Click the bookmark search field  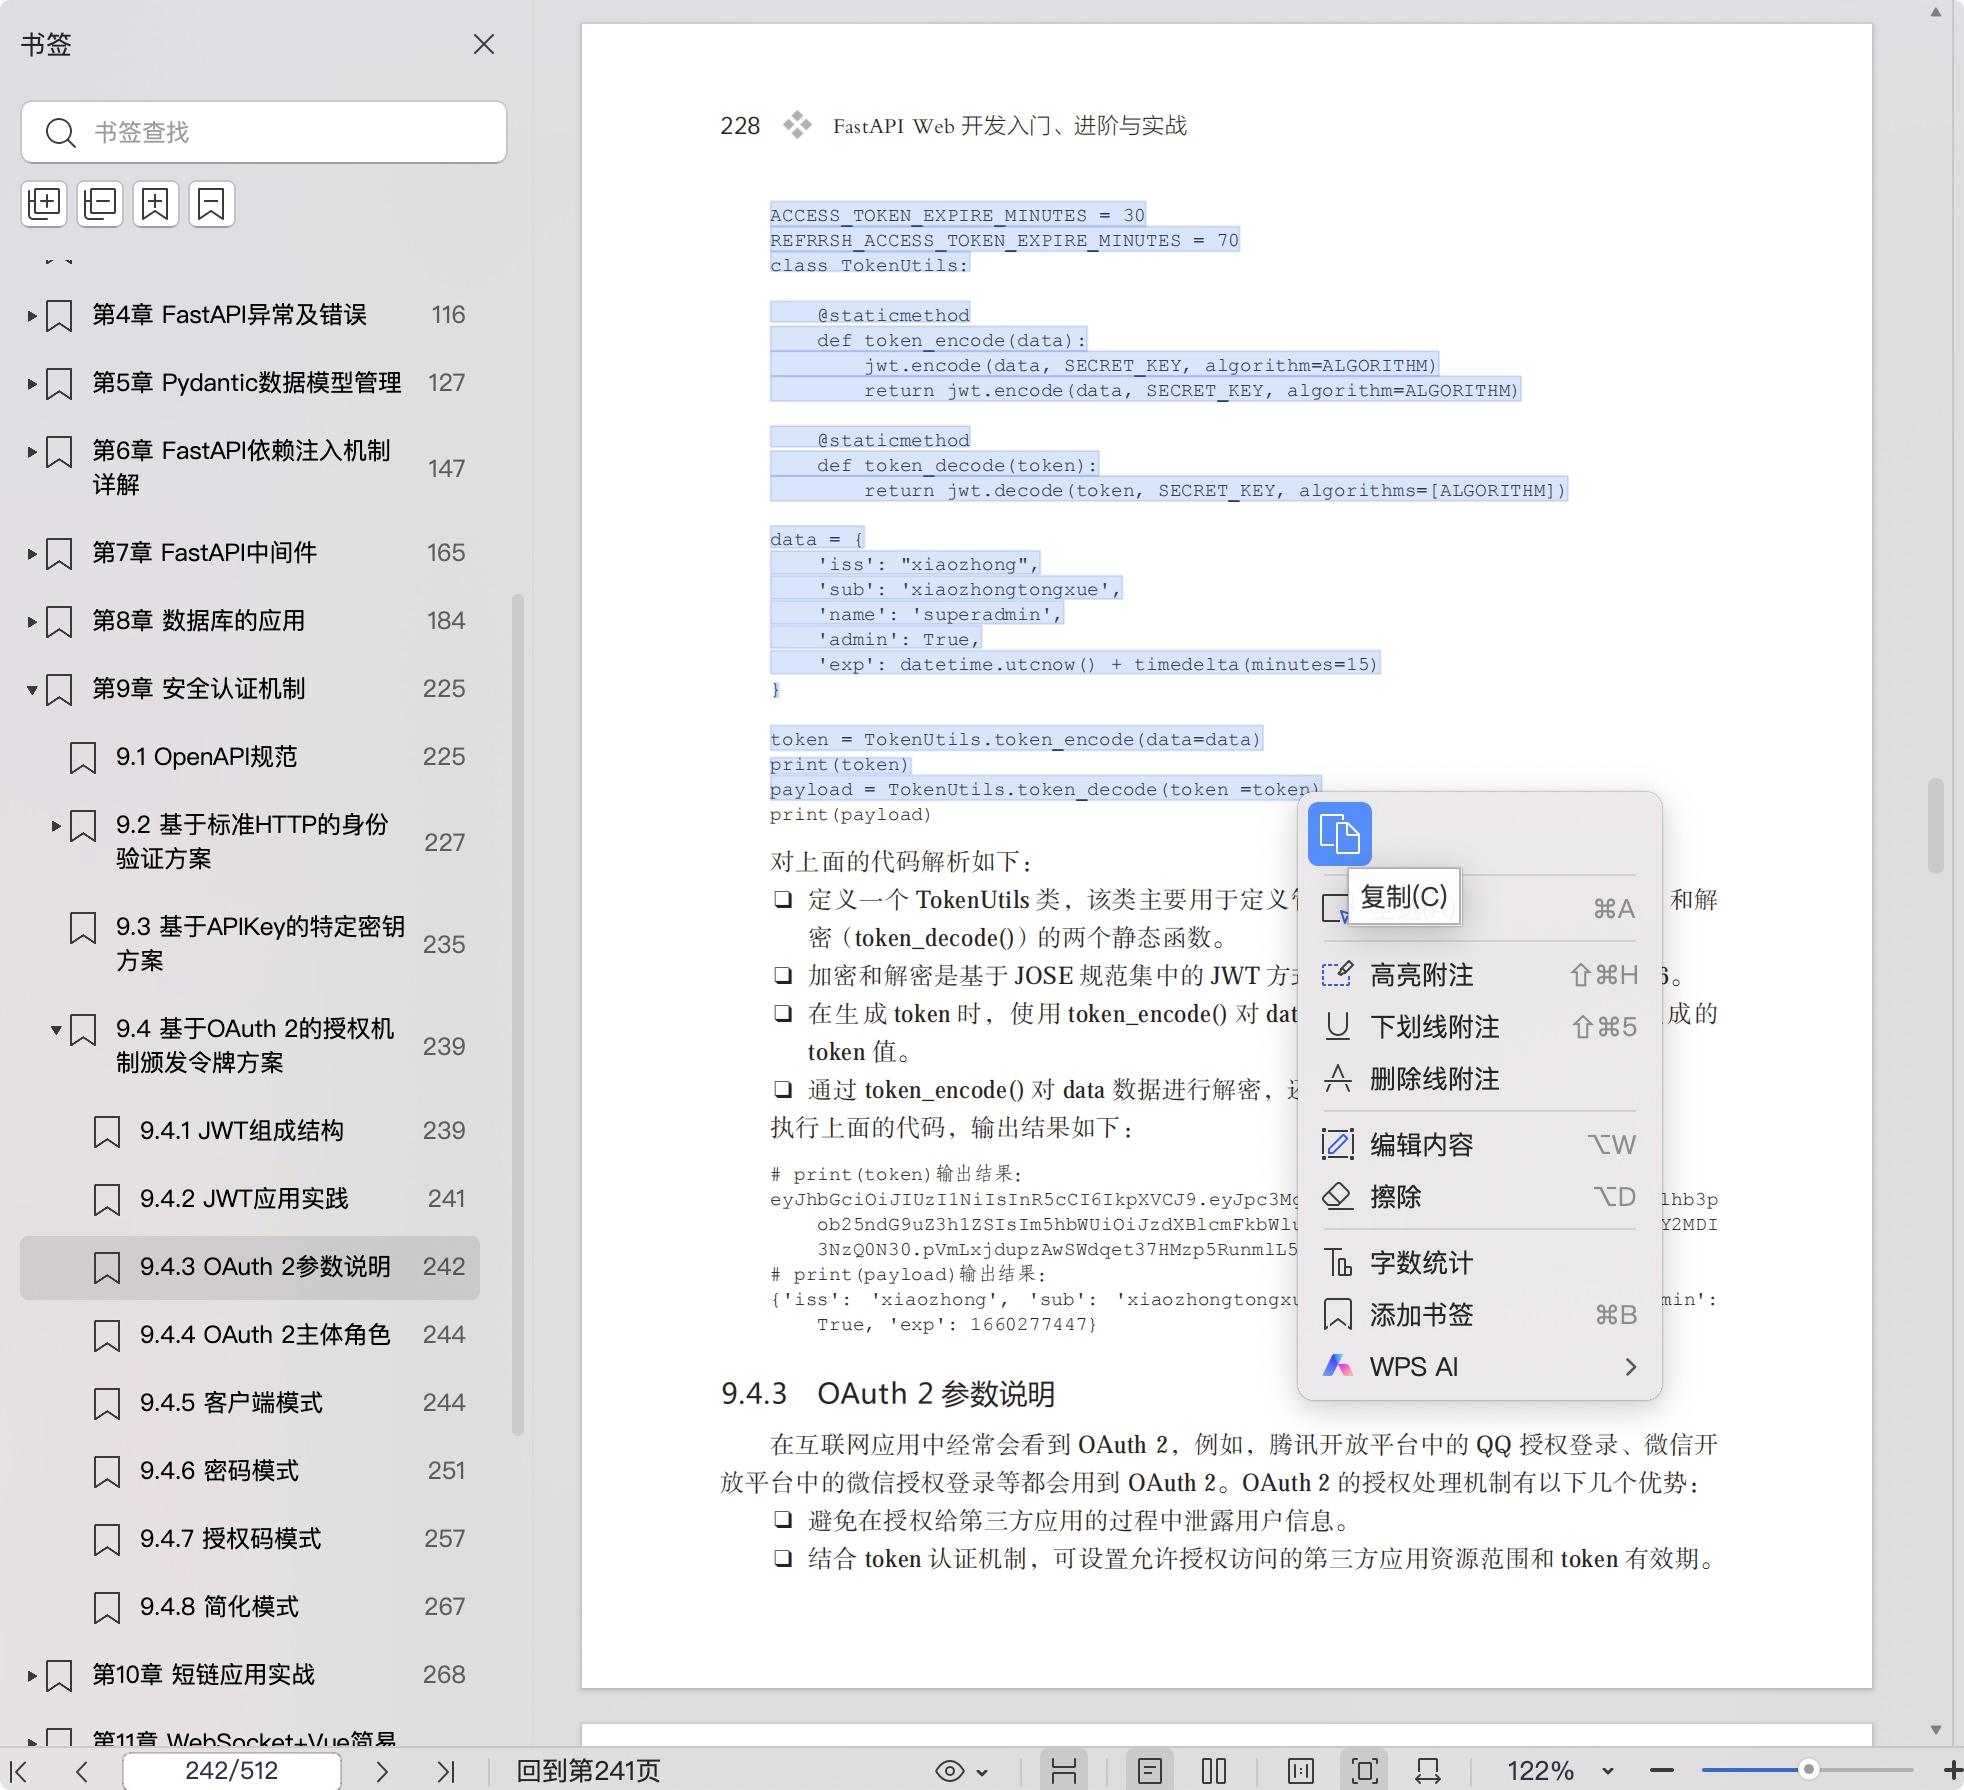click(x=264, y=132)
